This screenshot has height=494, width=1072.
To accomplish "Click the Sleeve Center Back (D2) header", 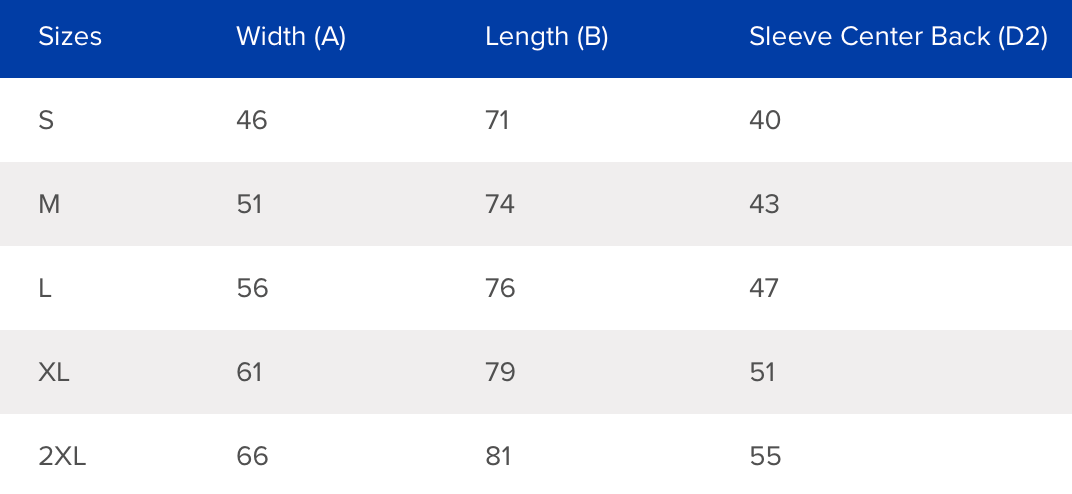I will tap(898, 37).
